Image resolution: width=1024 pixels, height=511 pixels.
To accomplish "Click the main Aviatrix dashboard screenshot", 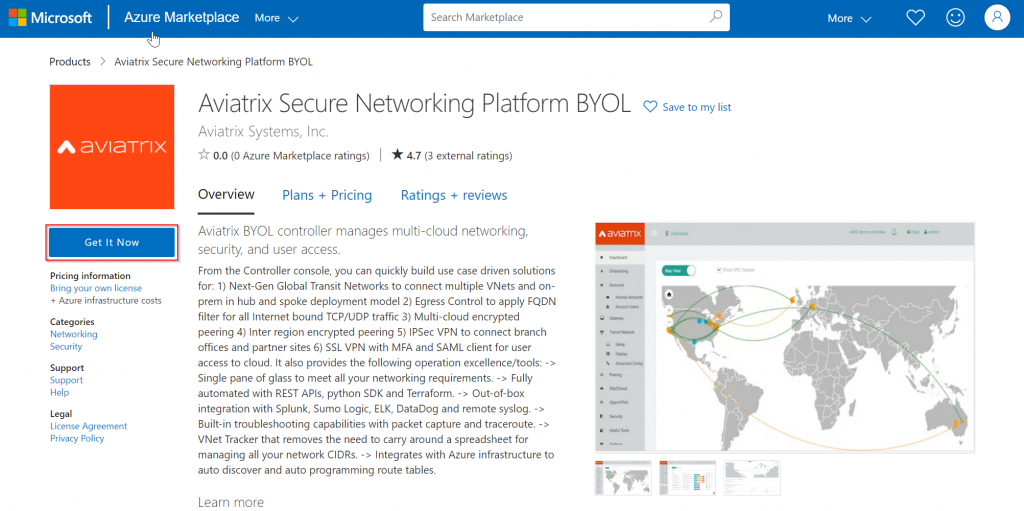I will click(784, 337).
